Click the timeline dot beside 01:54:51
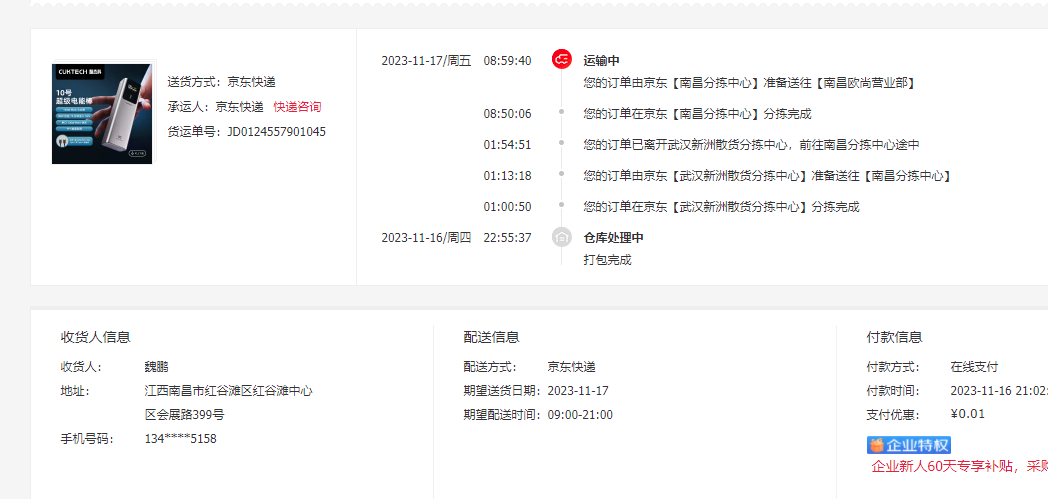The image size is (1048, 499). tap(561, 142)
